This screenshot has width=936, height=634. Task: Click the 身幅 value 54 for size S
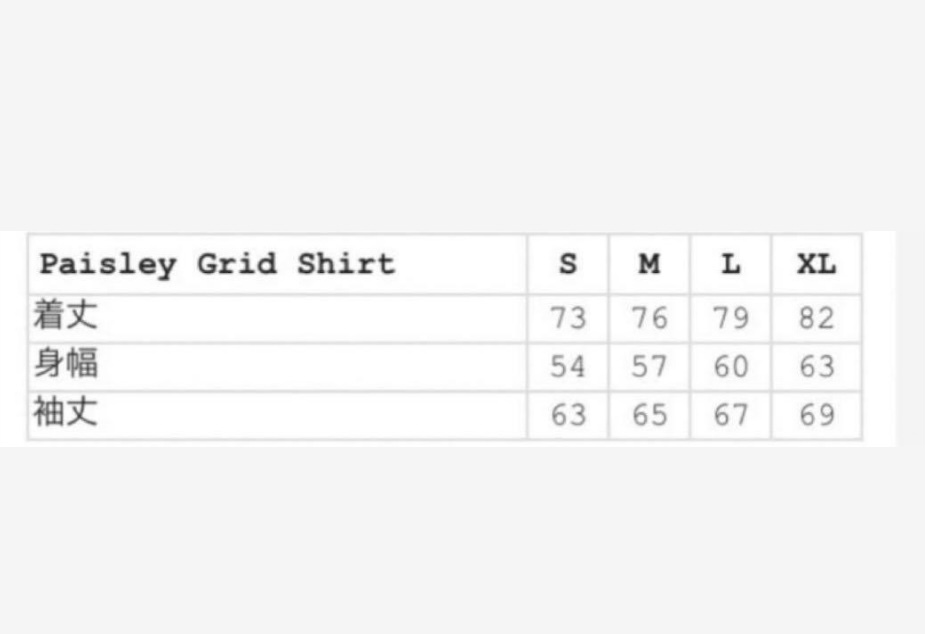(568, 367)
